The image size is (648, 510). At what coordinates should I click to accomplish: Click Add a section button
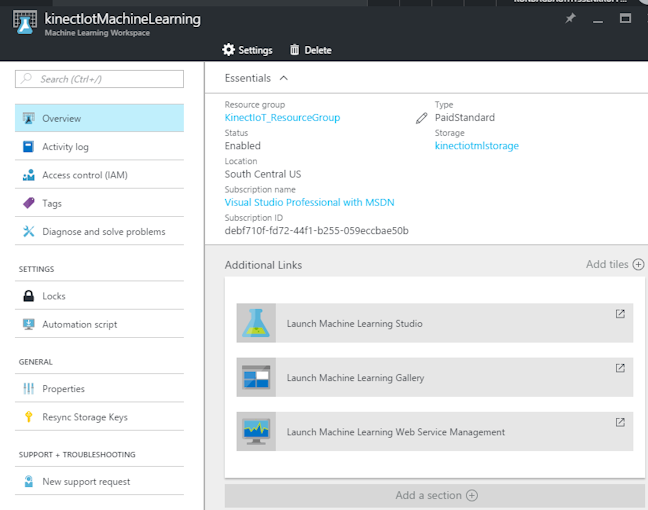point(435,495)
